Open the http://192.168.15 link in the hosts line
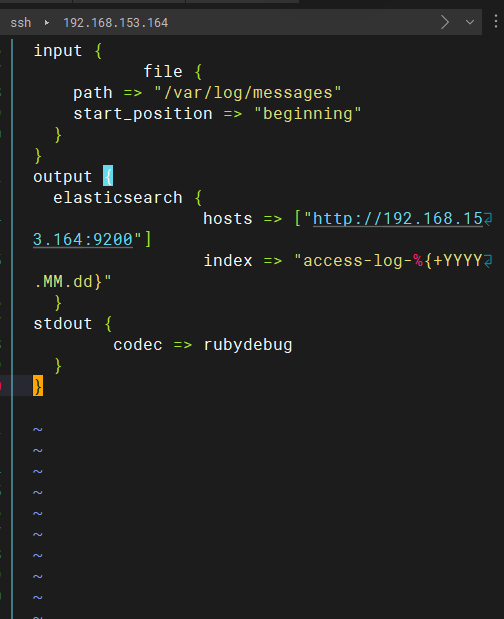The height and width of the screenshot is (619, 504). click(x=398, y=219)
